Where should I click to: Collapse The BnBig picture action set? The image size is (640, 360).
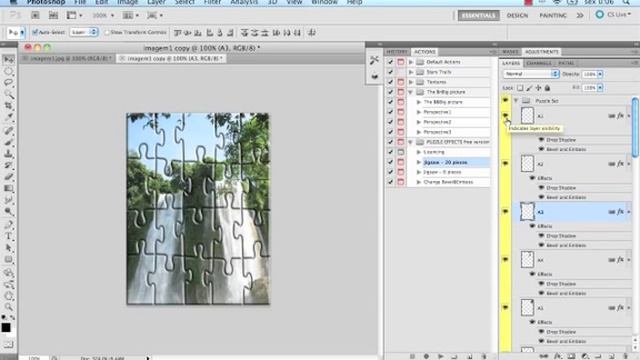point(411,92)
